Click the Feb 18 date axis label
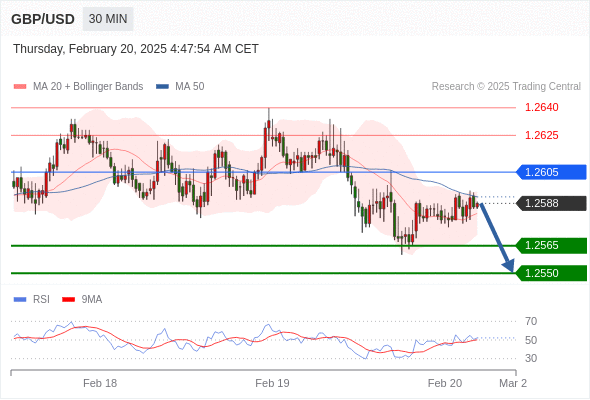Image resolution: width=590 pixels, height=400 pixels. pyautogui.click(x=100, y=383)
